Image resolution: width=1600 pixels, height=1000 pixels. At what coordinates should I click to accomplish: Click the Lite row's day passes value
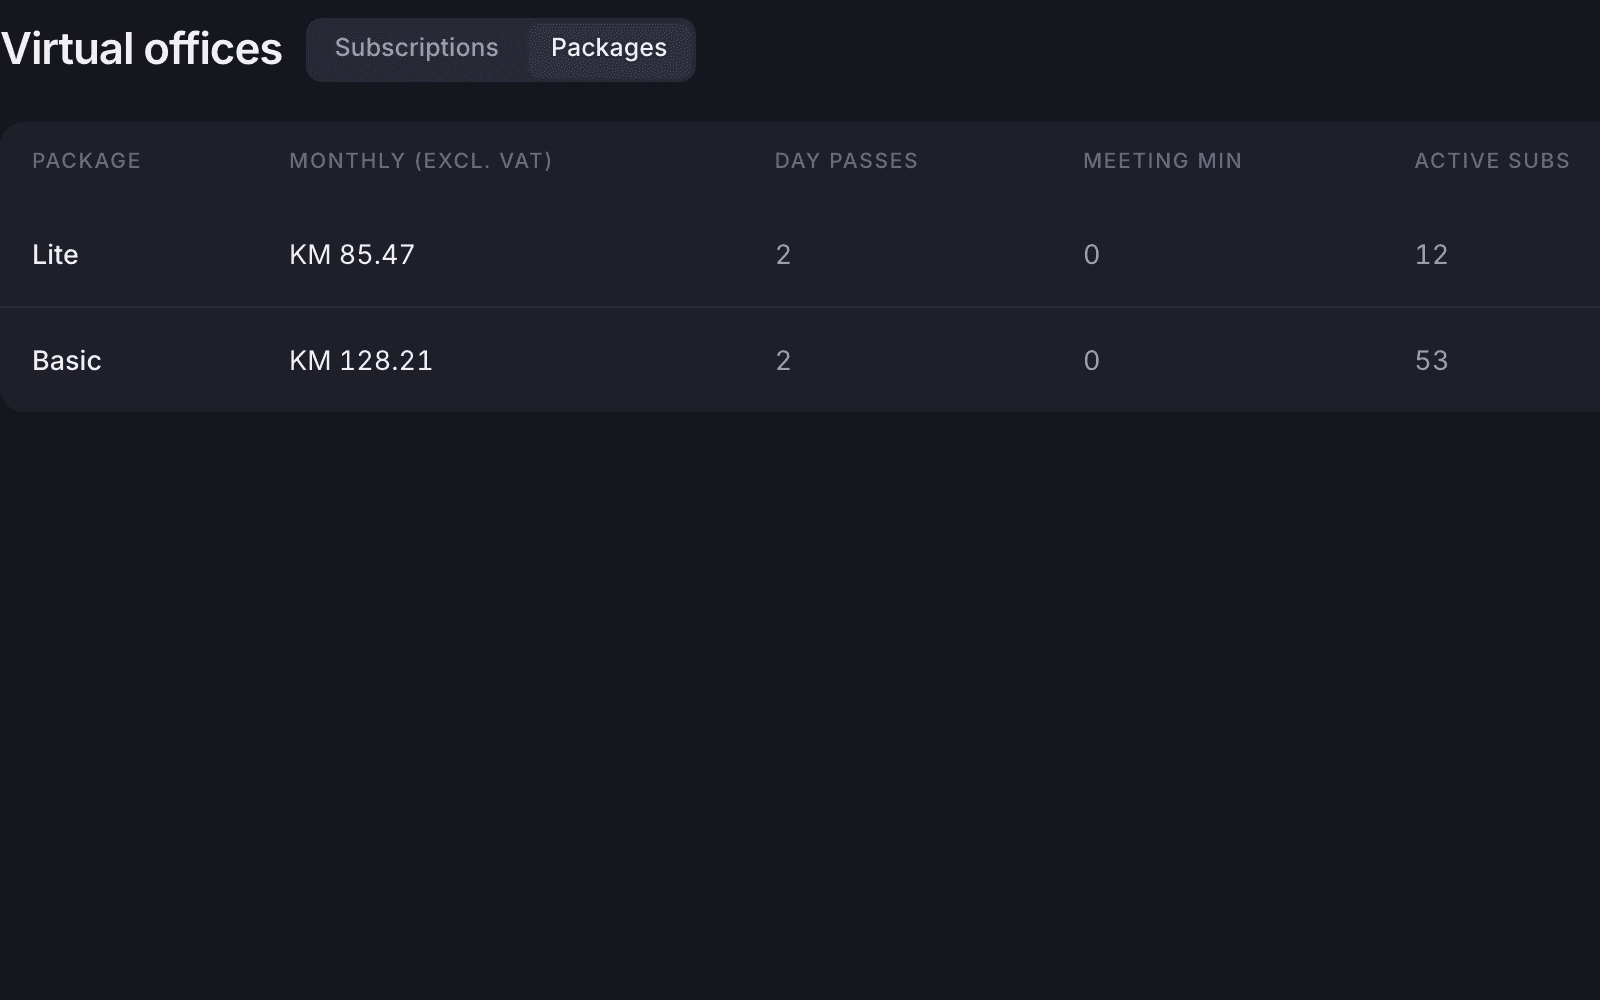point(783,255)
